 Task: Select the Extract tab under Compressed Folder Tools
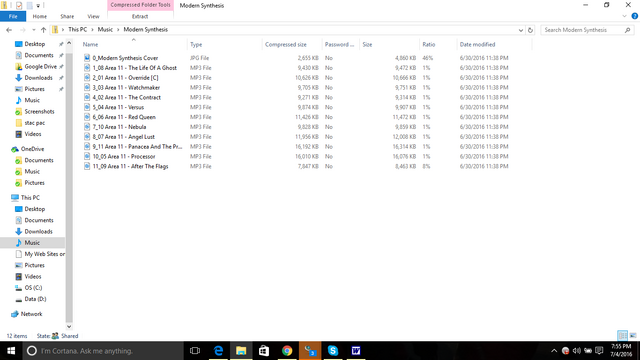[x=140, y=16]
